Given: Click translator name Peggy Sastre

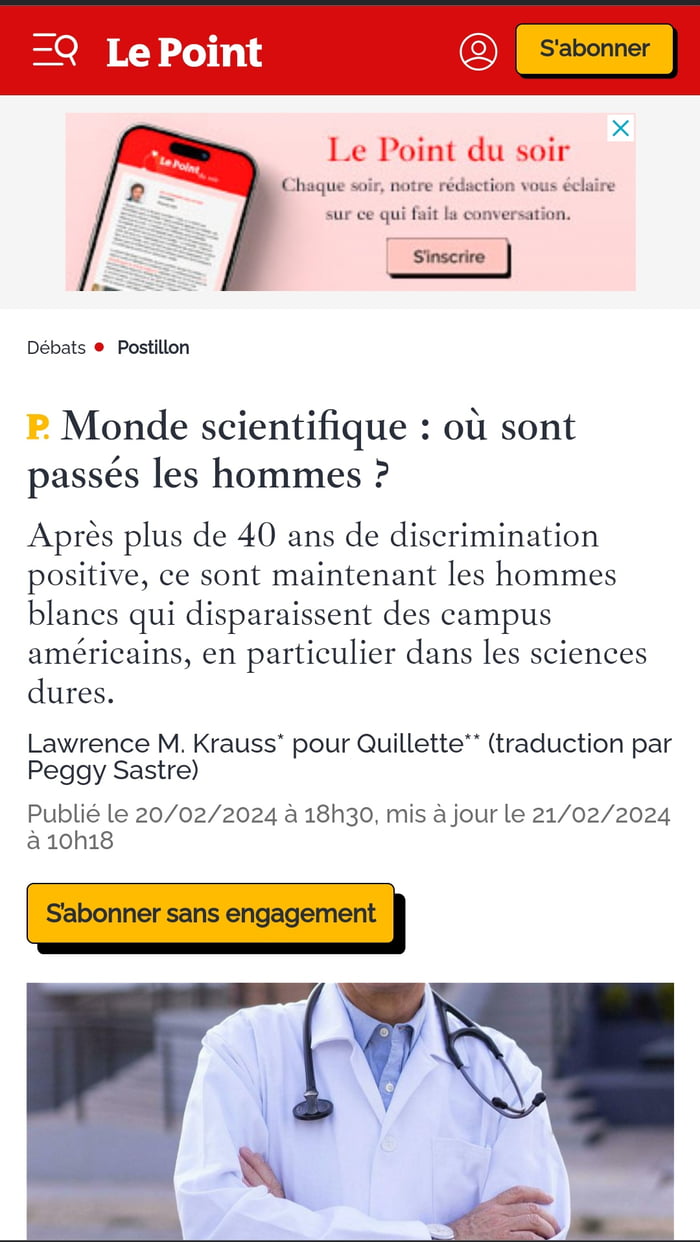Looking at the screenshot, I should tap(110, 772).
